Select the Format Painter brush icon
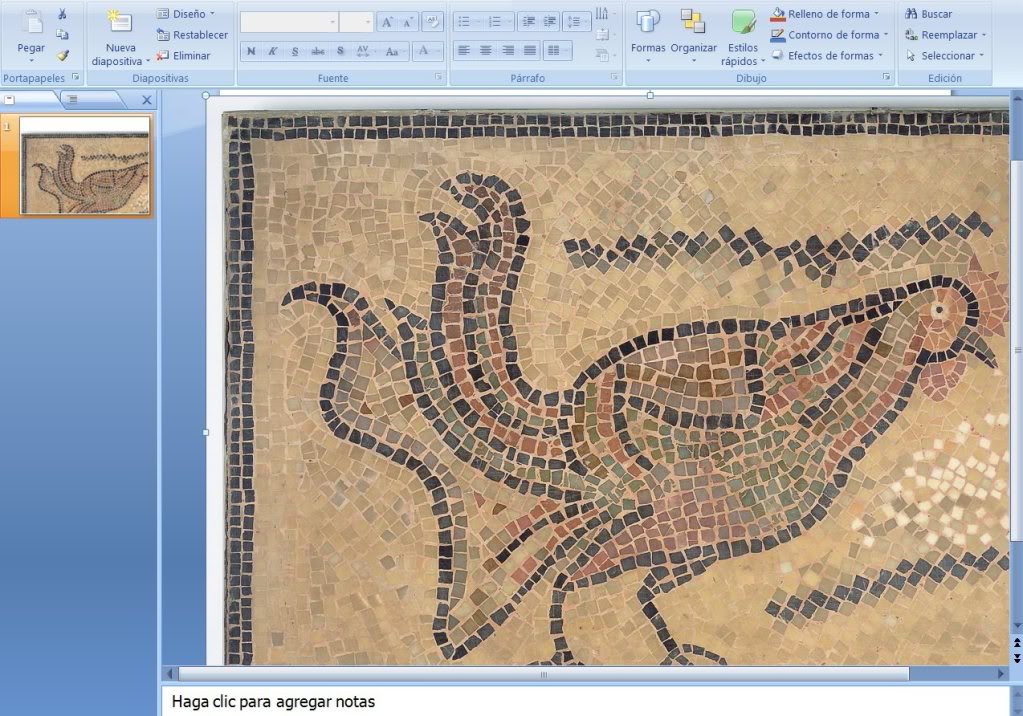This screenshot has width=1023, height=716. (62, 55)
